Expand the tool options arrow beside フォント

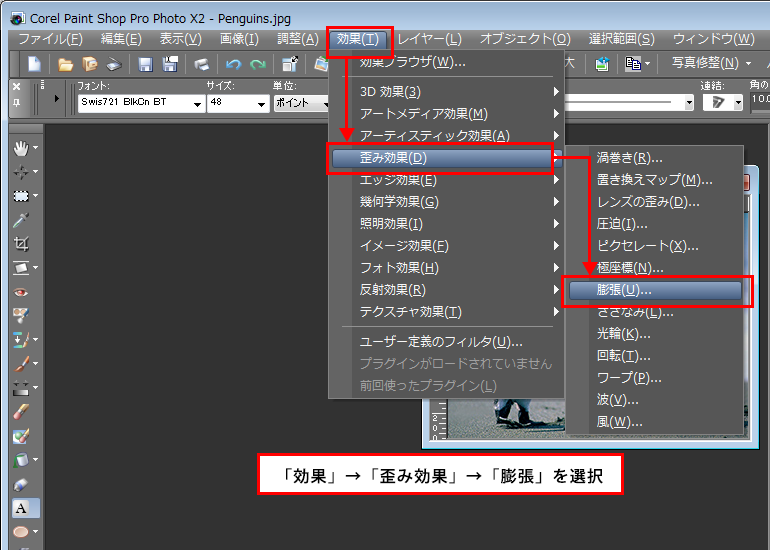coord(56,98)
